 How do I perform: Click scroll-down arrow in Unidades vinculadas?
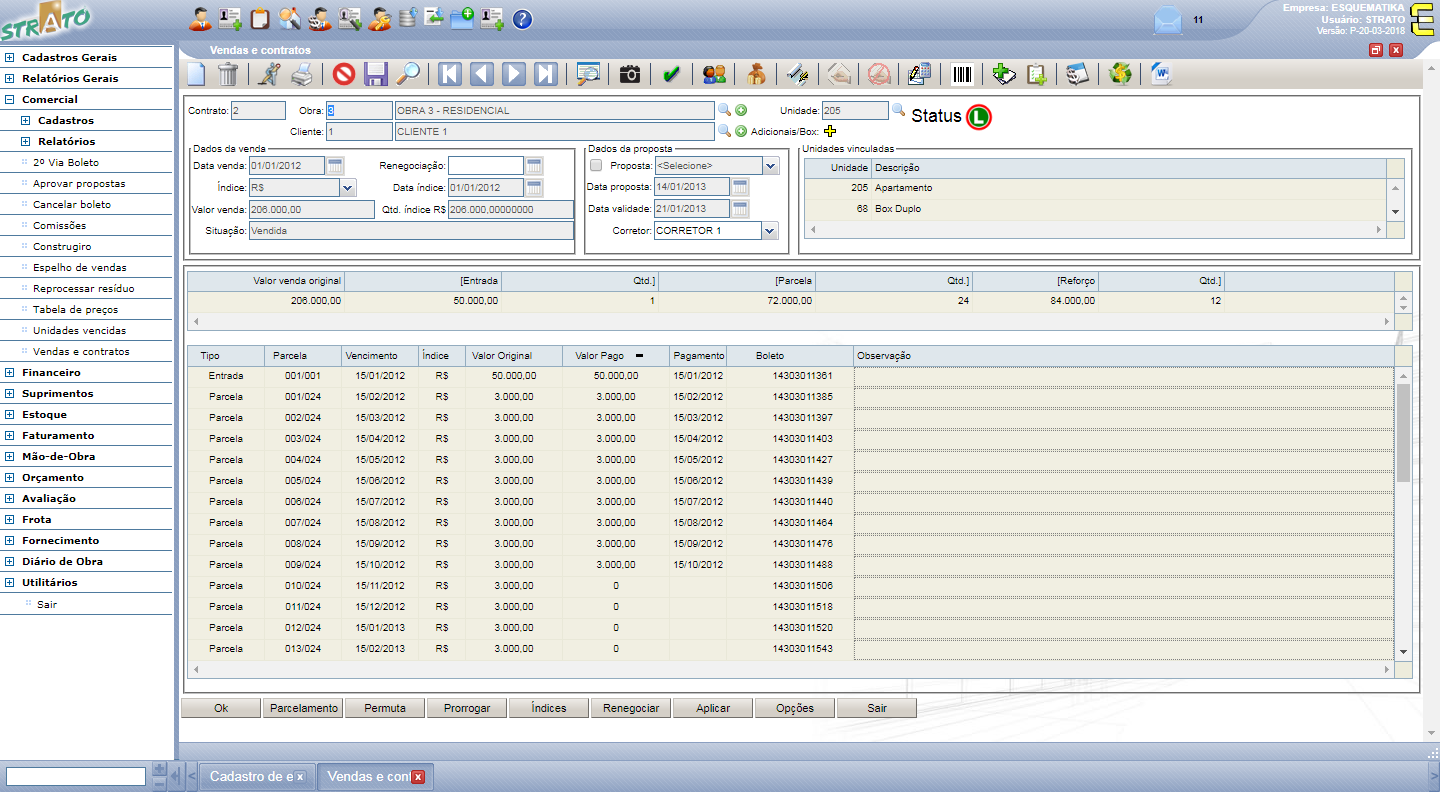coord(1395,212)
